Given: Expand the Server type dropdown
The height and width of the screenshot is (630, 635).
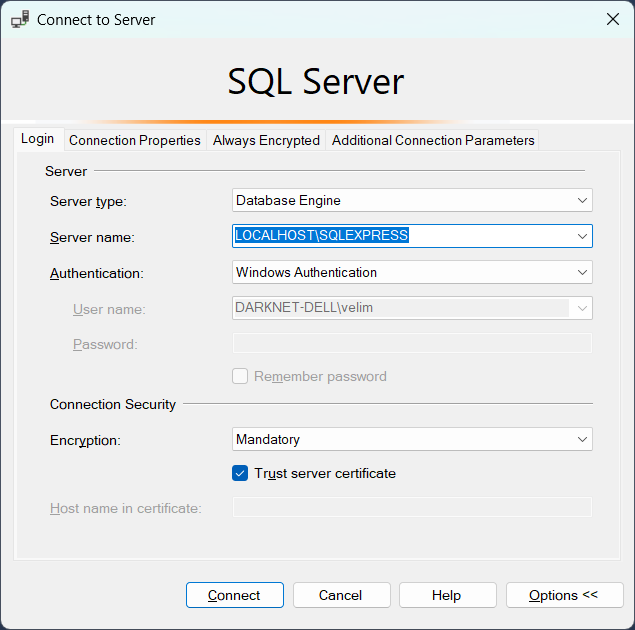Looking at the screenshot, I should [x=582, y=201].
